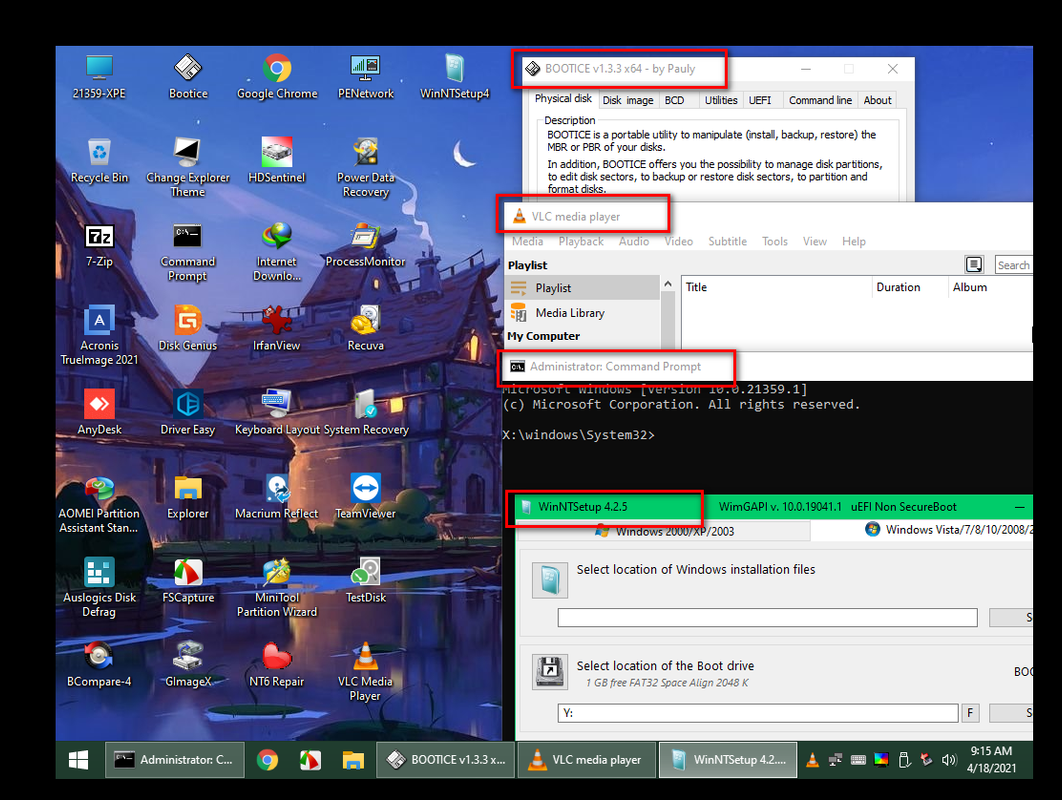Toggle VLC playlist view mode icon
Screen dimensions: 1062x800
[x=974, y=265]
